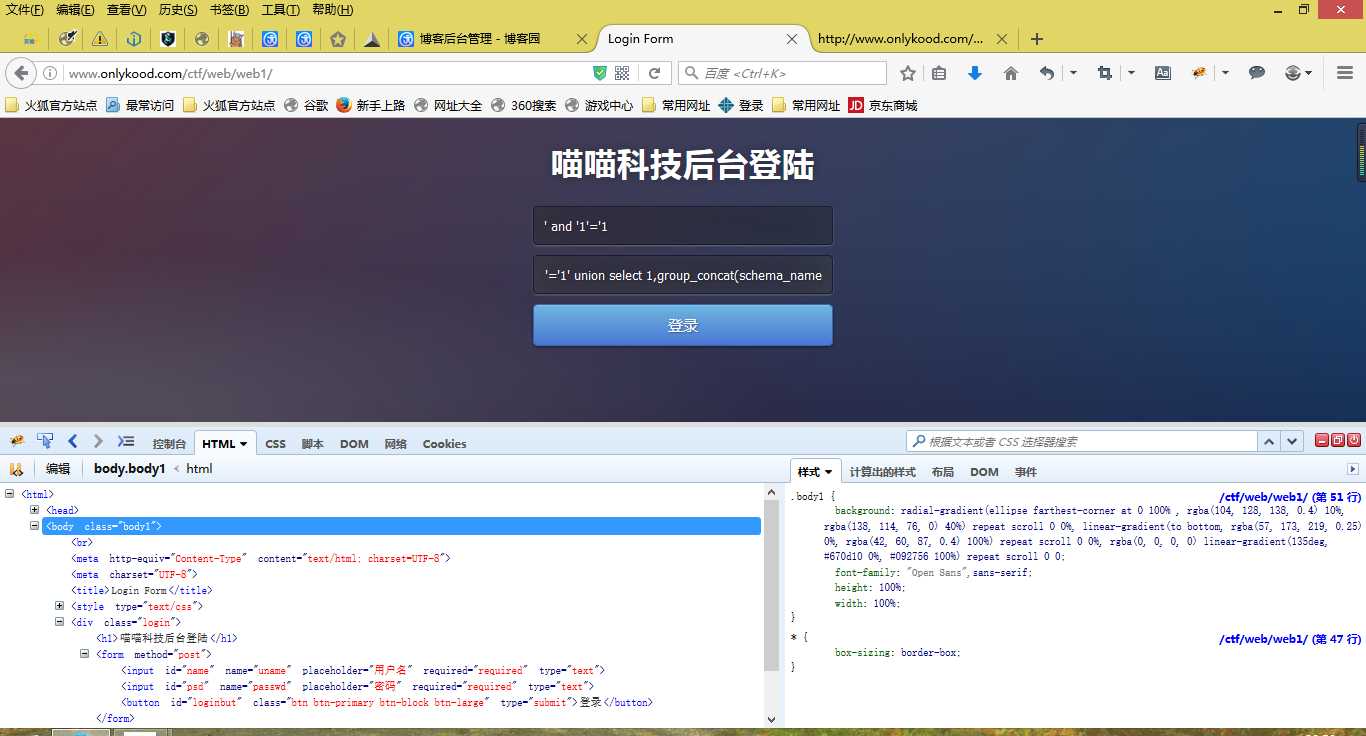The image size is (1366, 736).
Task: Collapse the <div class="login"> node
Action: click(59, 622)
